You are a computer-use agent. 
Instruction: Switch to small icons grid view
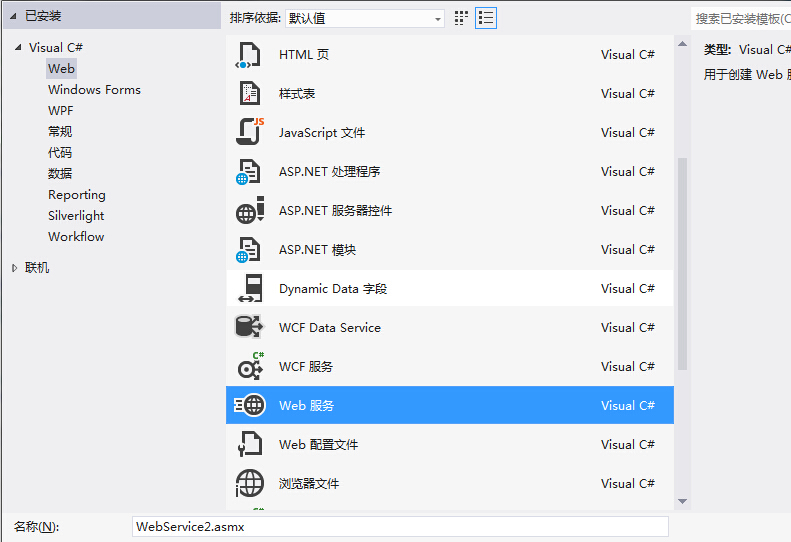tap(461, 18)
